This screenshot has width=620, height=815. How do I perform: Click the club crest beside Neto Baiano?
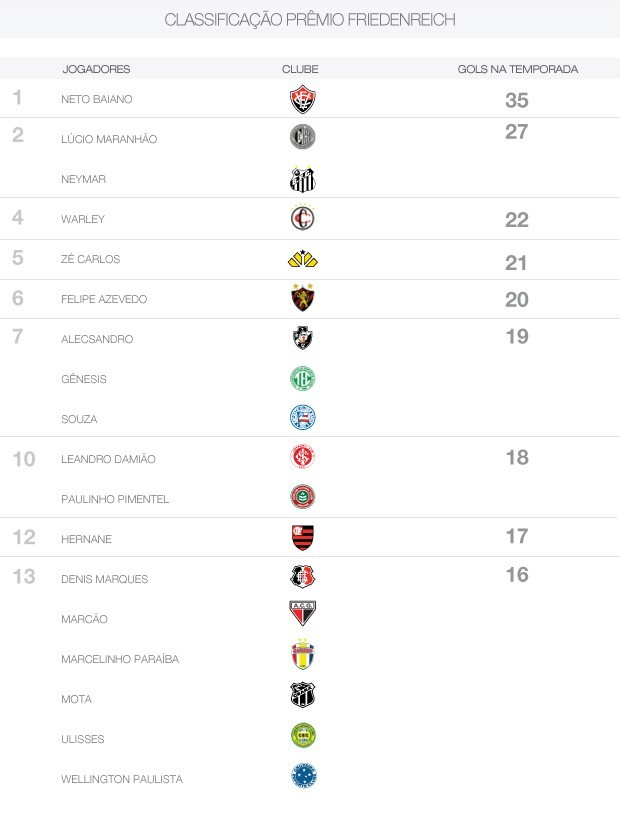pyautogui.click(x=302, y=99)
